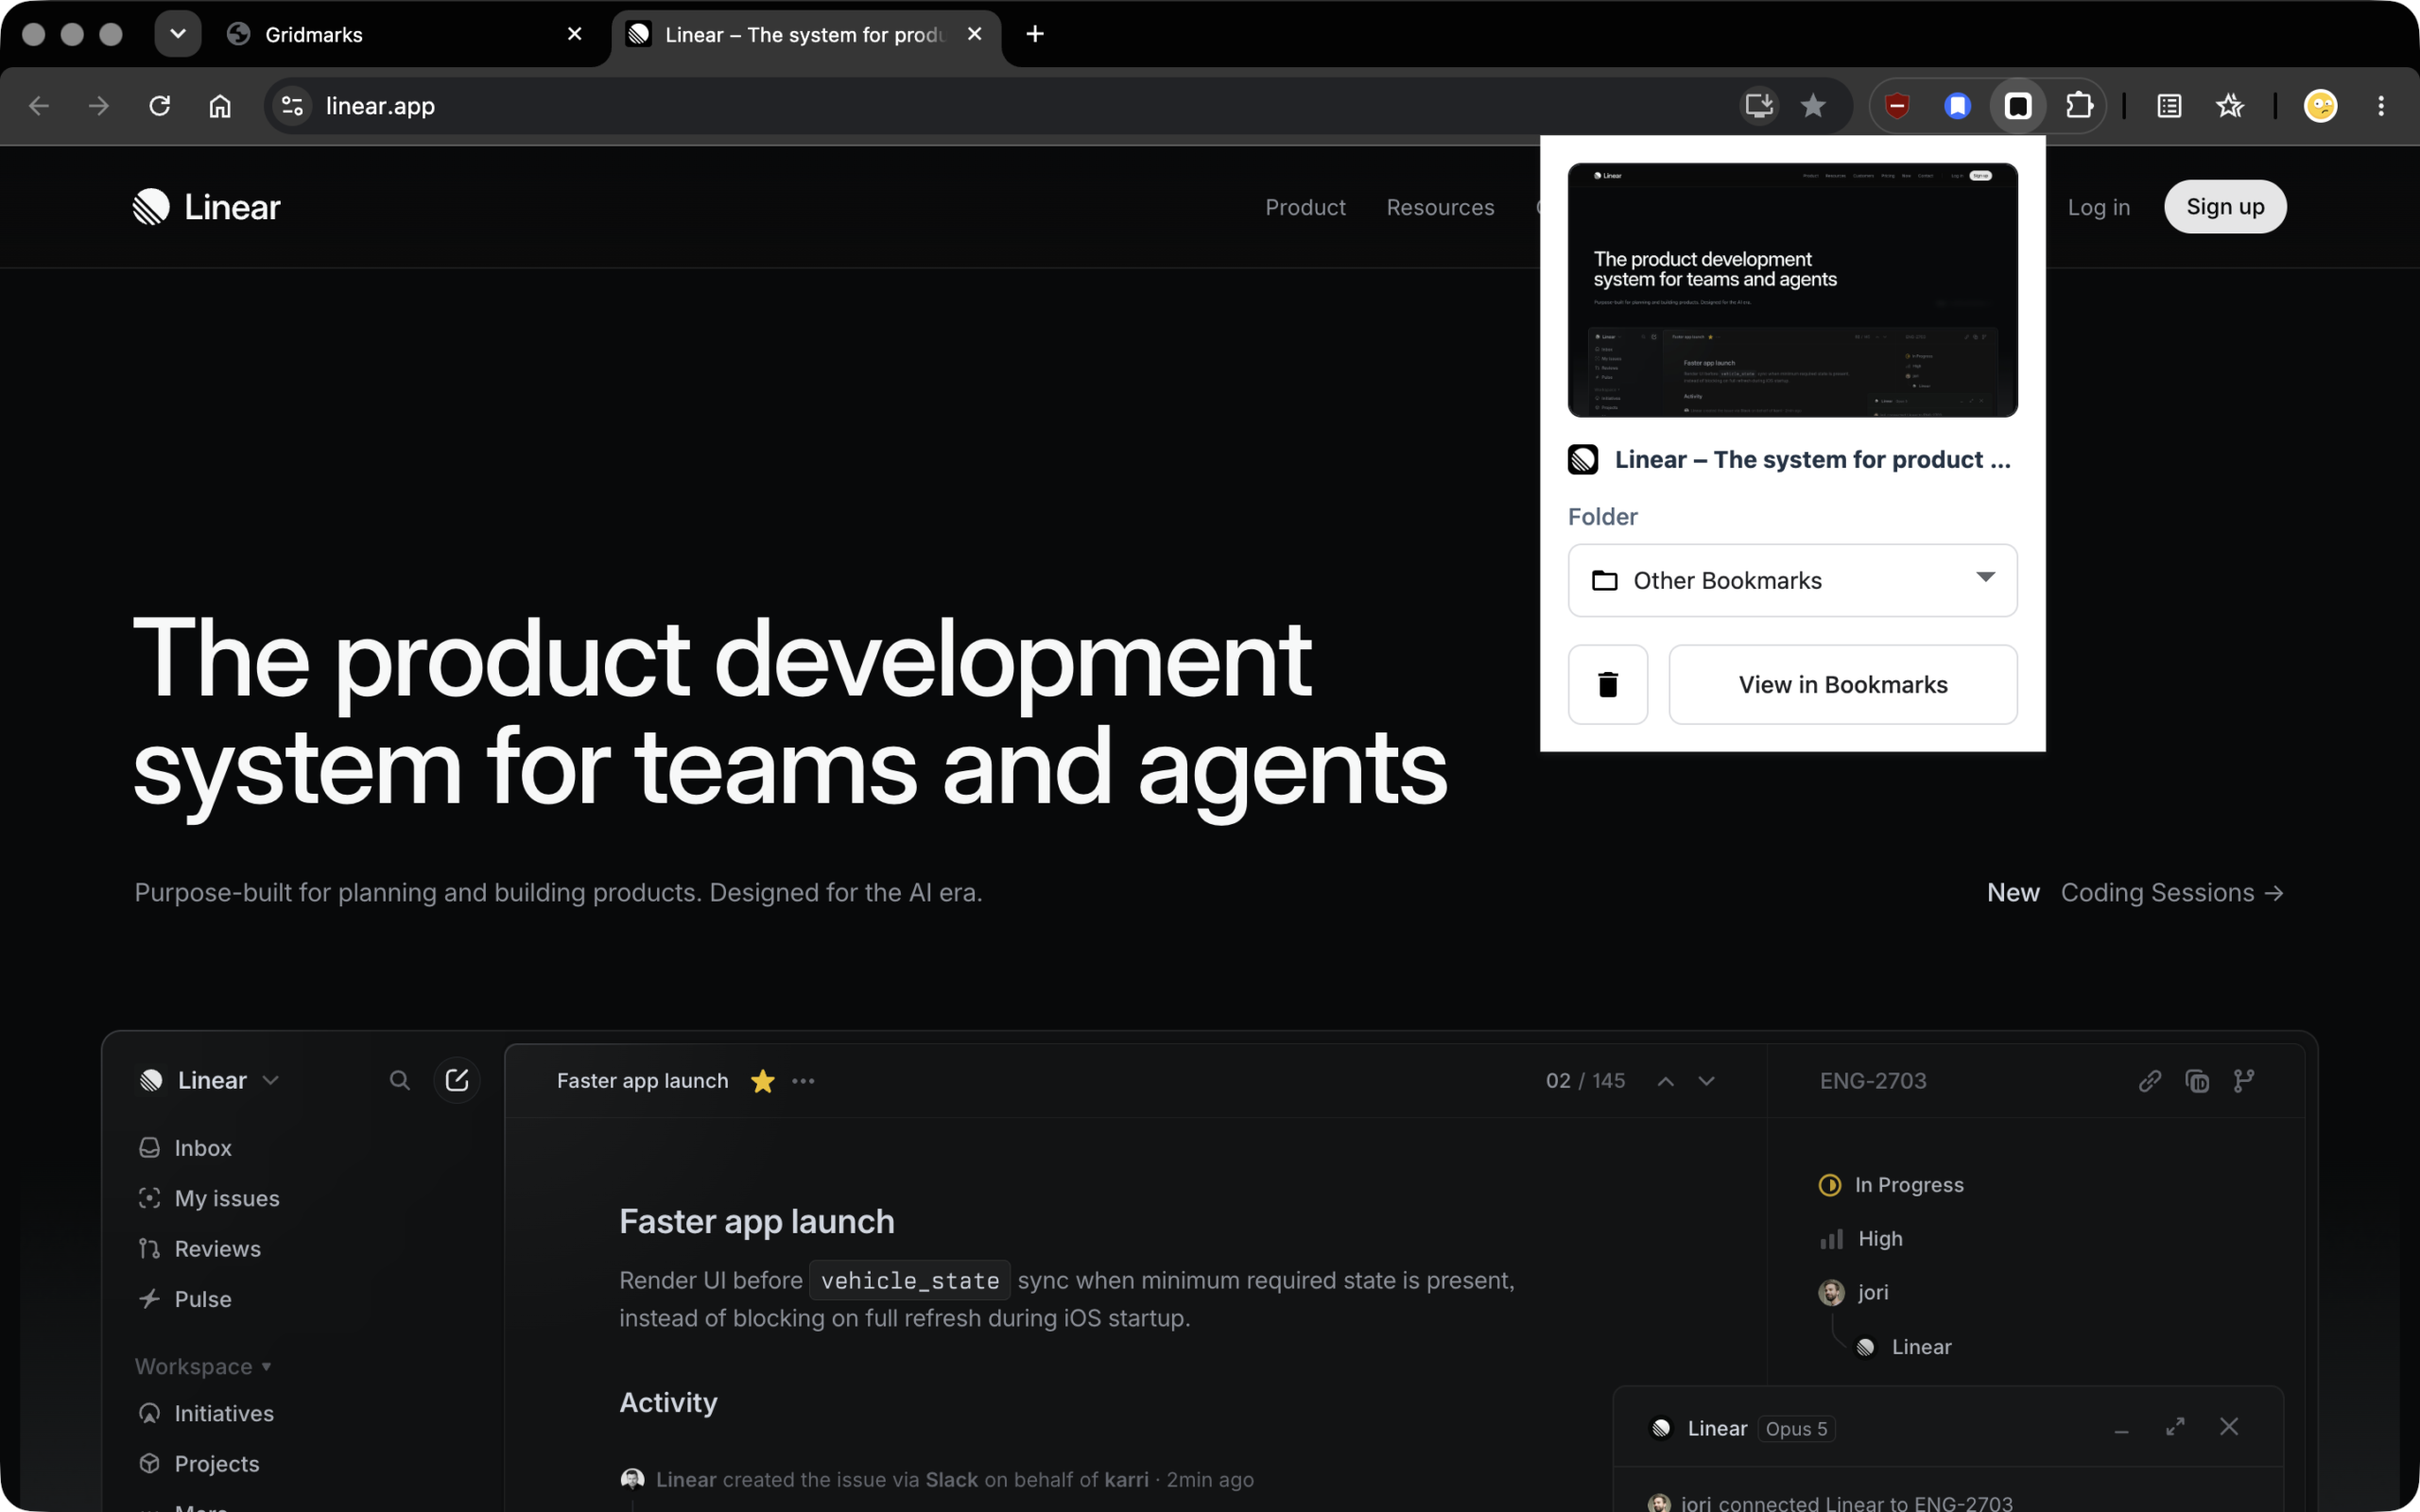Click the browser back arrow
Image resolution: width=2420 pixels, height=1512 pixels.
39,106
